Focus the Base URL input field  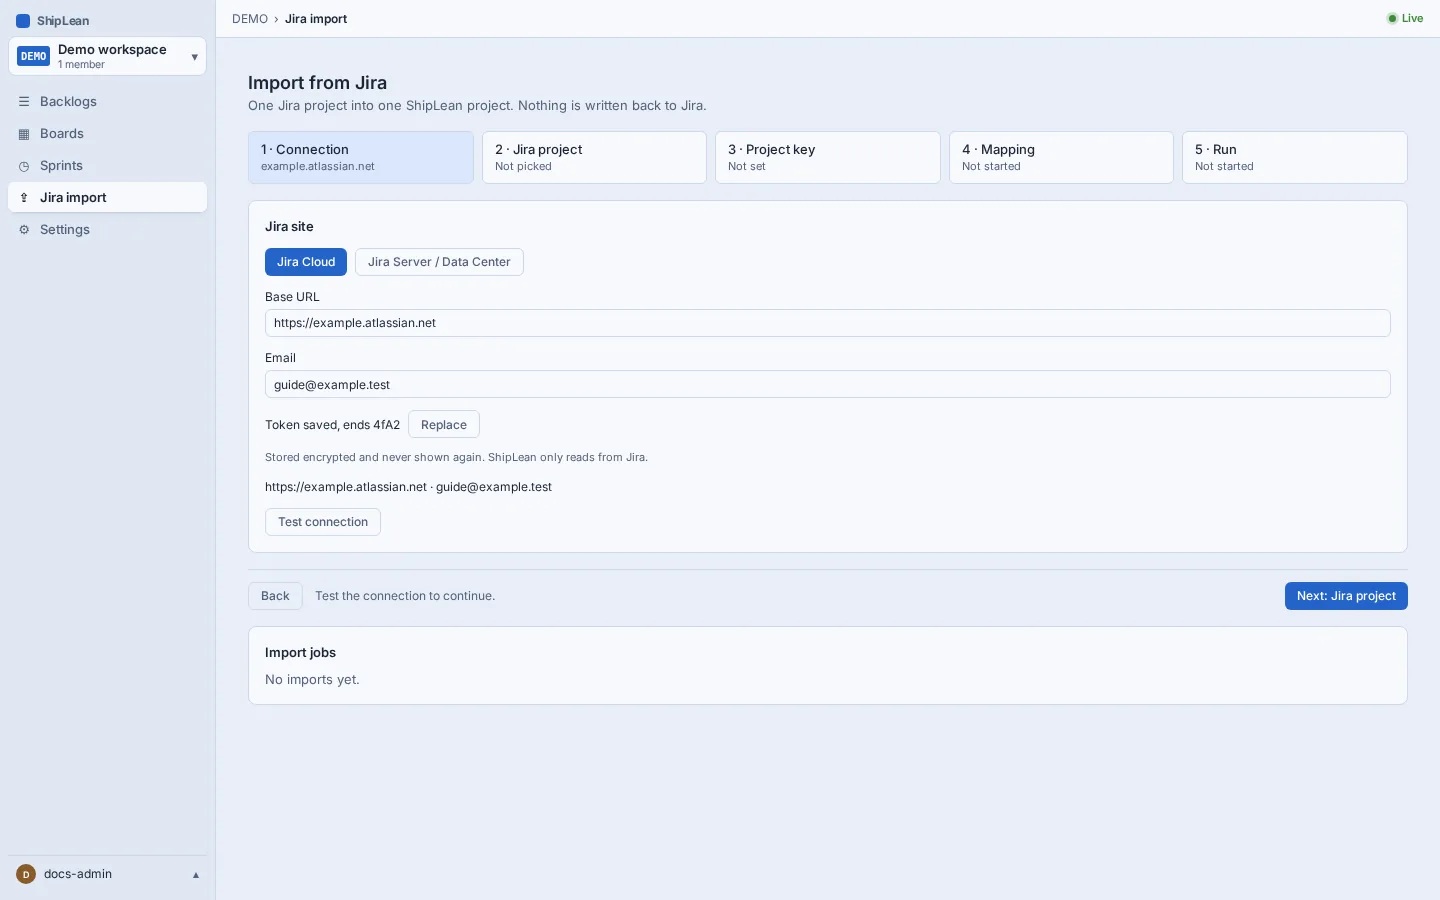pyautogui.click(x=828, y=323)
